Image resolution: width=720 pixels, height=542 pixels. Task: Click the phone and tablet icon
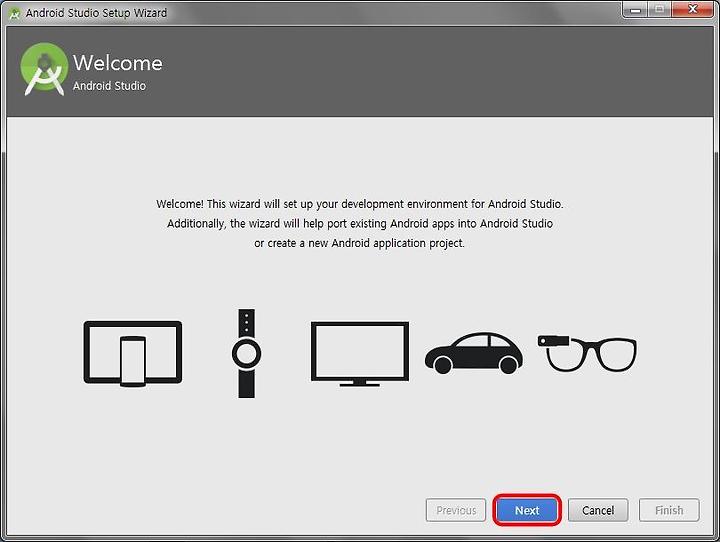(133, 353)
